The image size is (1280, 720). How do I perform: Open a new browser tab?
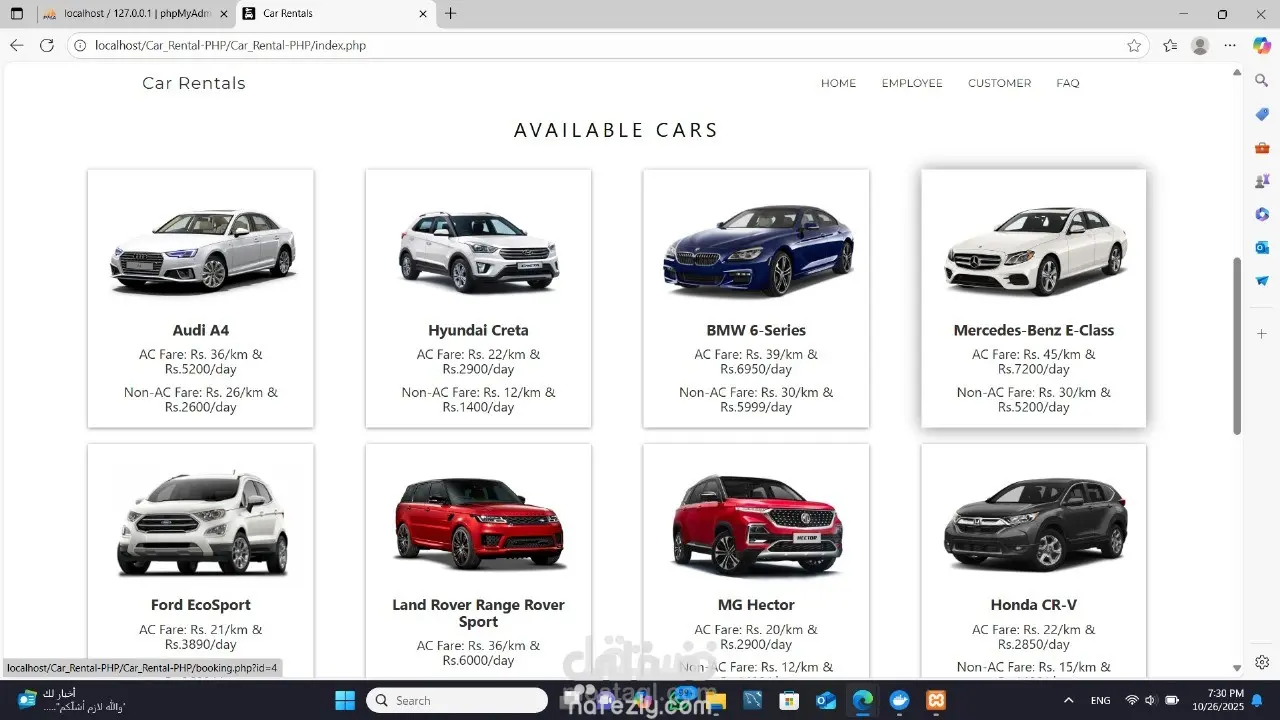(x=451, y=14)
